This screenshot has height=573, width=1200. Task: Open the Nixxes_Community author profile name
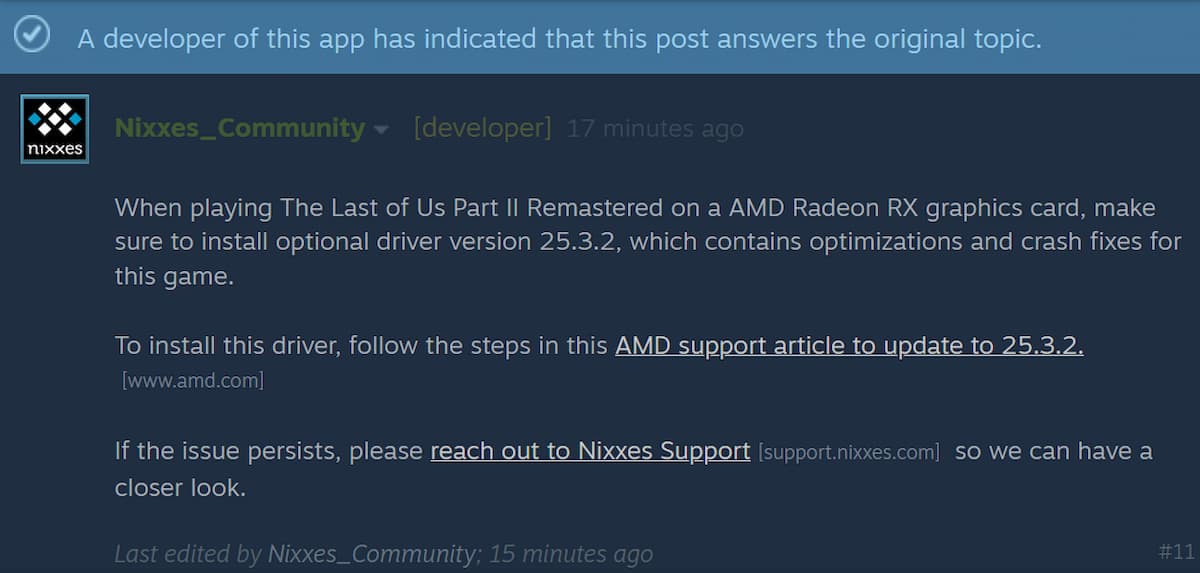(240, 129)
